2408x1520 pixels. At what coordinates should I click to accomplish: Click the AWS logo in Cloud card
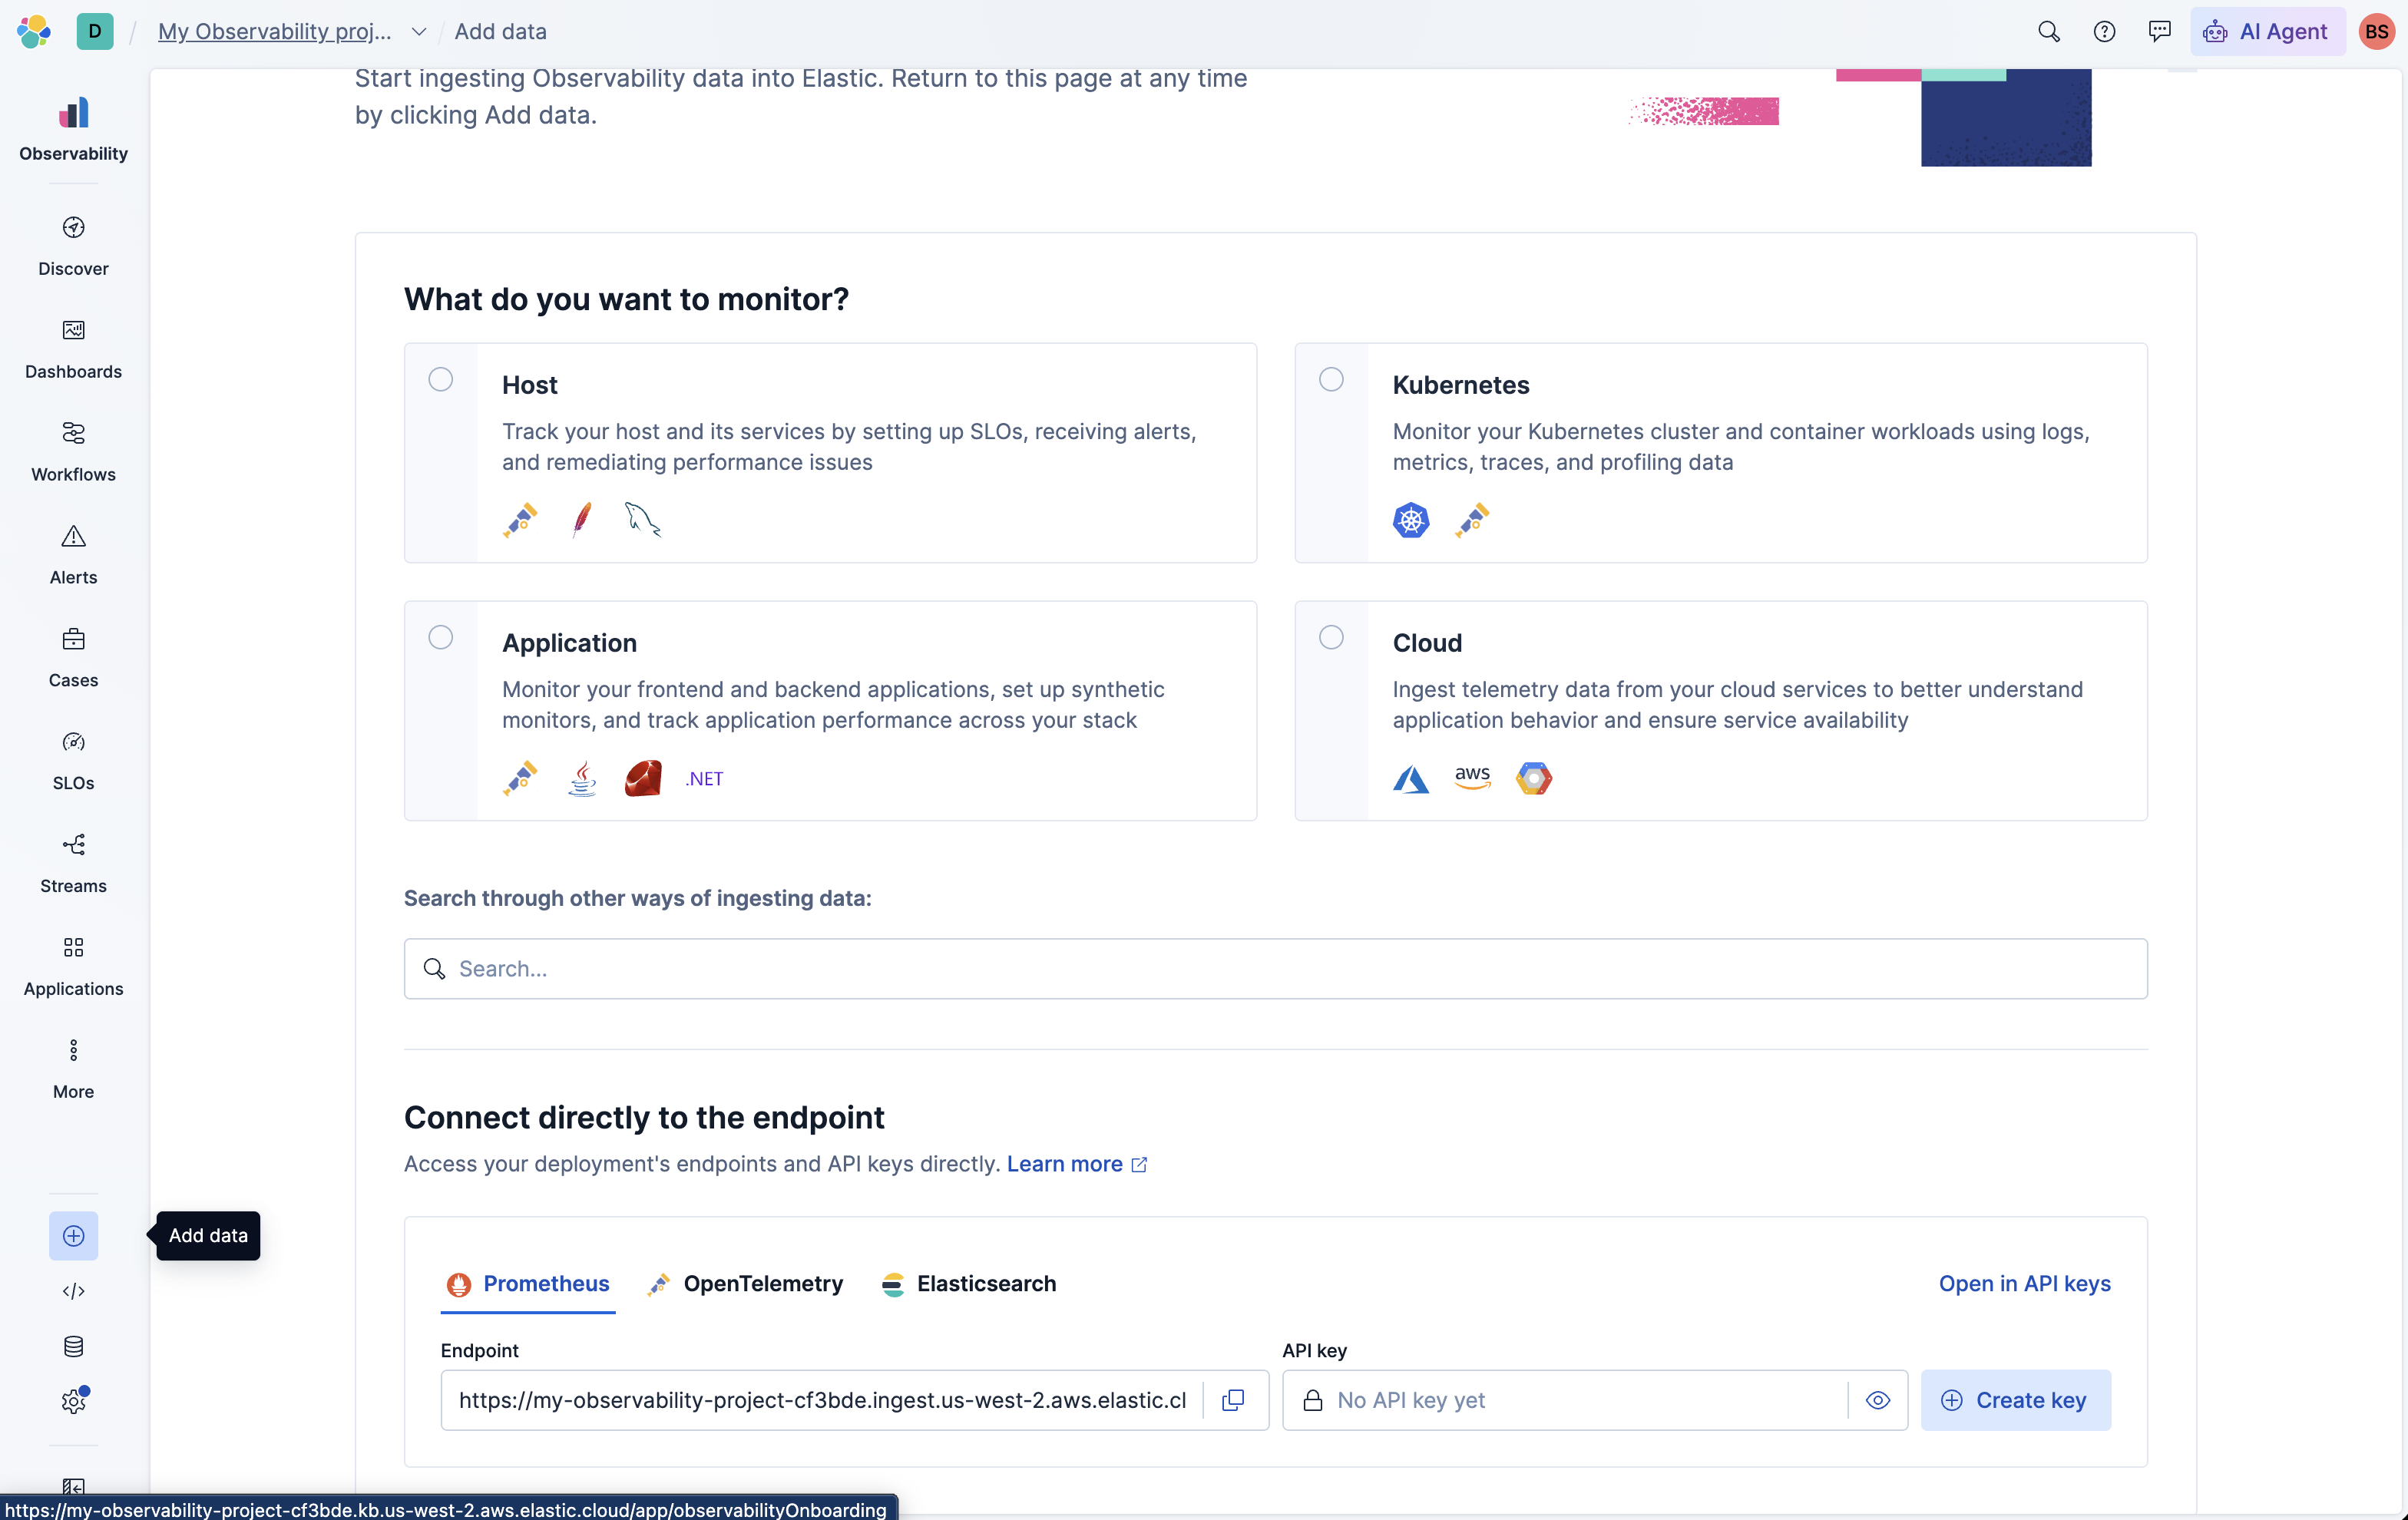coord(1472,778)
